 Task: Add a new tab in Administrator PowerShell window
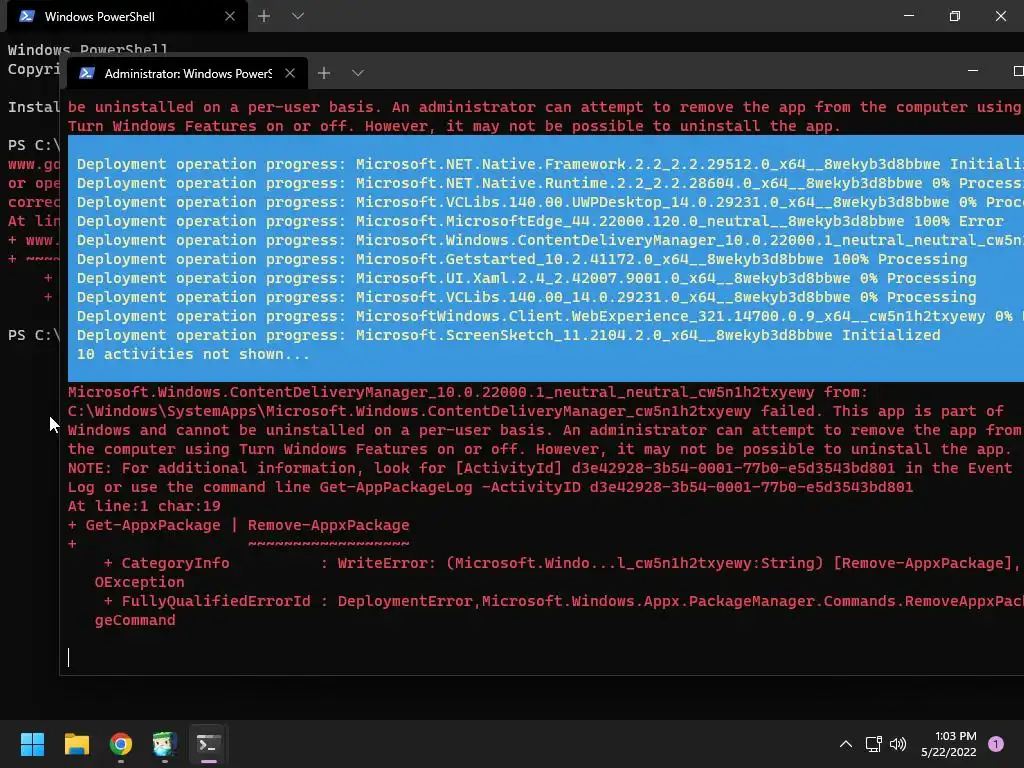coord(324,73)
